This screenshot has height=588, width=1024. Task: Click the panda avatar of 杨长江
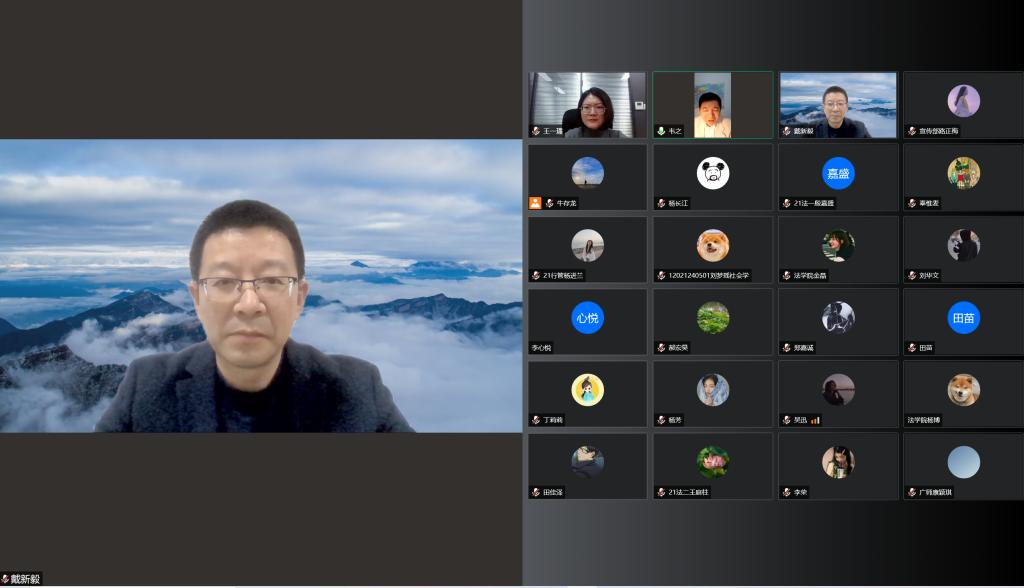(712, 174)
